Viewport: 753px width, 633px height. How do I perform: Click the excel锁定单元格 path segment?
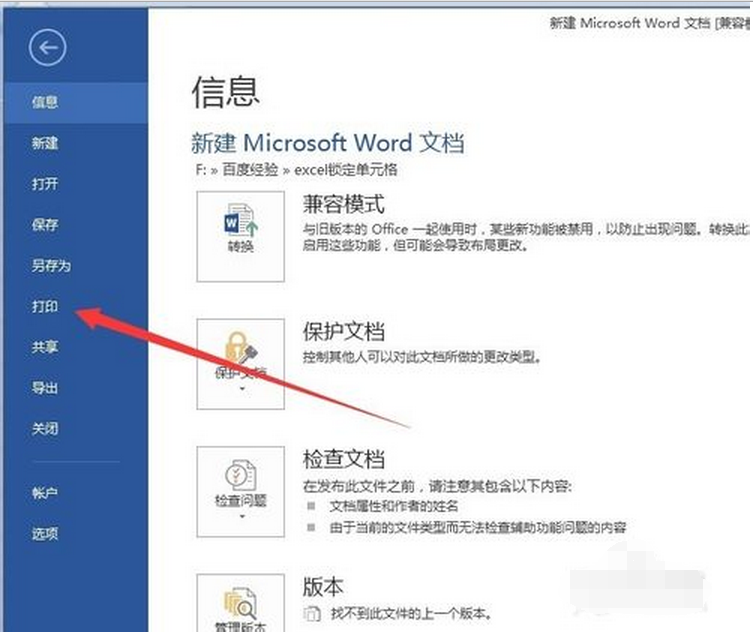[x=345, y=170]
